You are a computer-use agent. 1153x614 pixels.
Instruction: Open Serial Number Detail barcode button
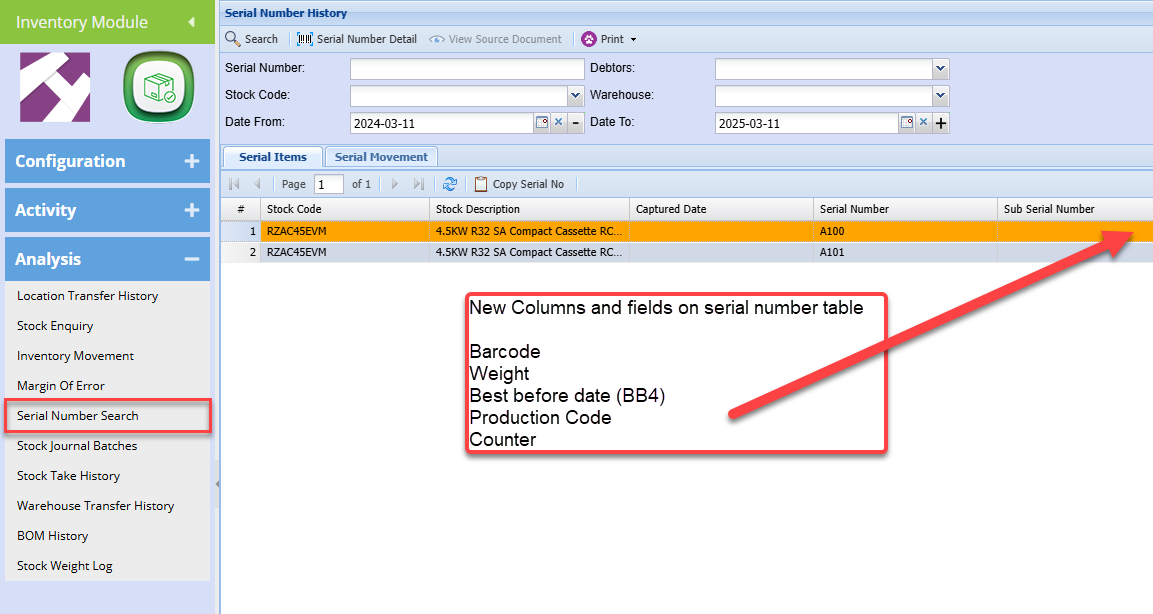tap(357, 39)
